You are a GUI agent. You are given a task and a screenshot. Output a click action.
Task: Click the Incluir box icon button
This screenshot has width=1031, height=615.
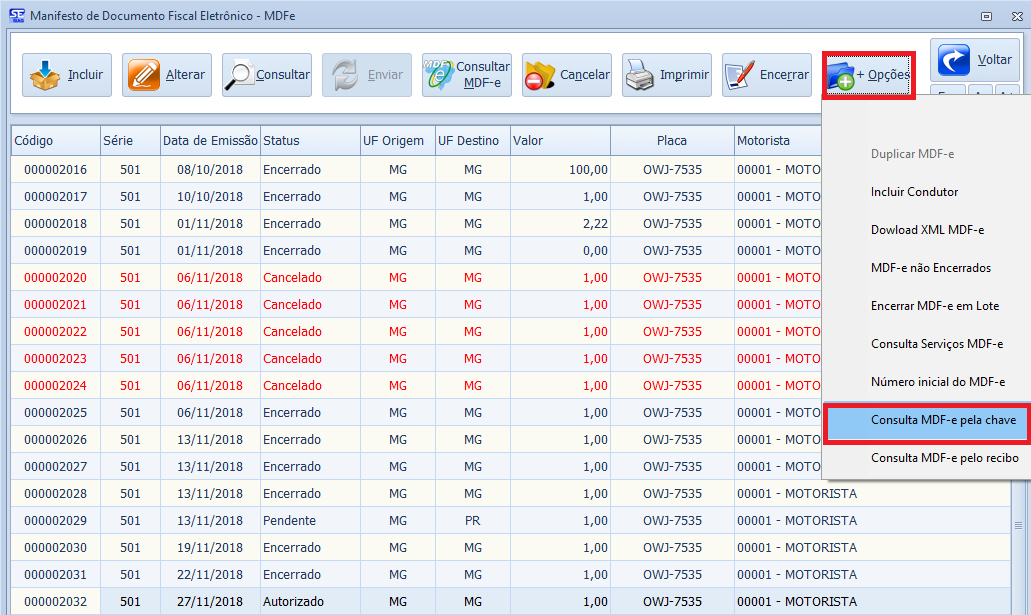coord(67,75)
